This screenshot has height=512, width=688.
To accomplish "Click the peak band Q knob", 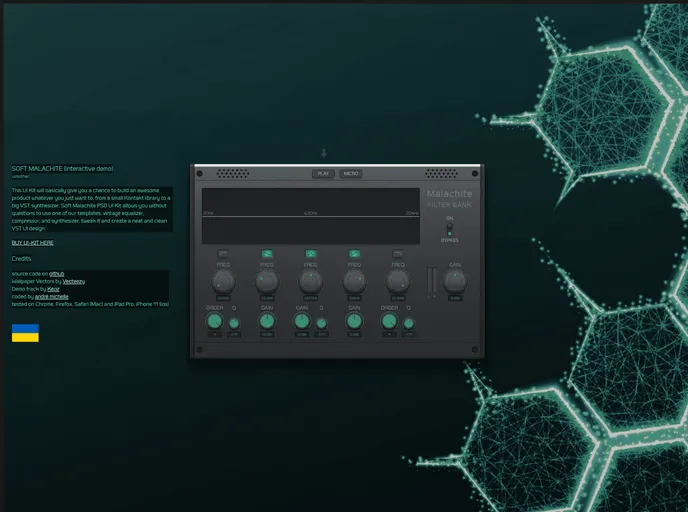I will [x=322, y=323].
